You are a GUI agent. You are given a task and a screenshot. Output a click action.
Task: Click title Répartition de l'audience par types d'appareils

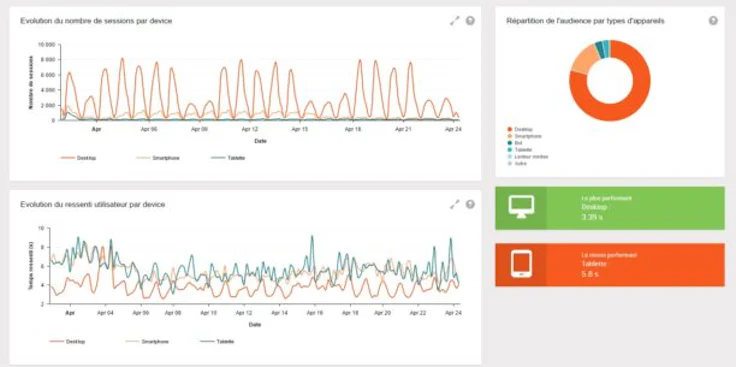coord(585,21)
